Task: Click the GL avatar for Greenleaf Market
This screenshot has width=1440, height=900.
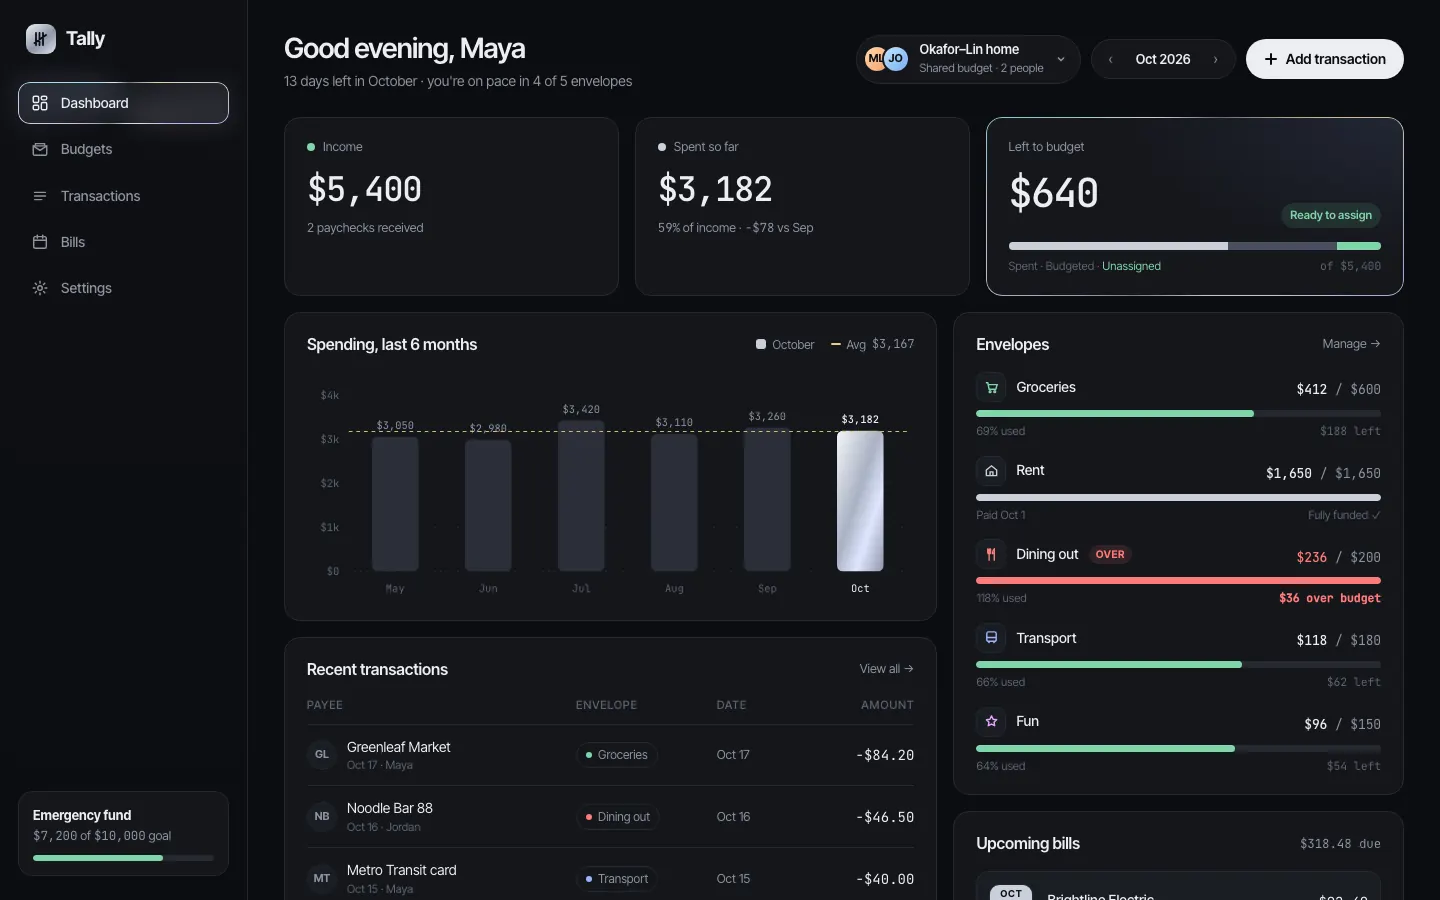Action: 322,755
